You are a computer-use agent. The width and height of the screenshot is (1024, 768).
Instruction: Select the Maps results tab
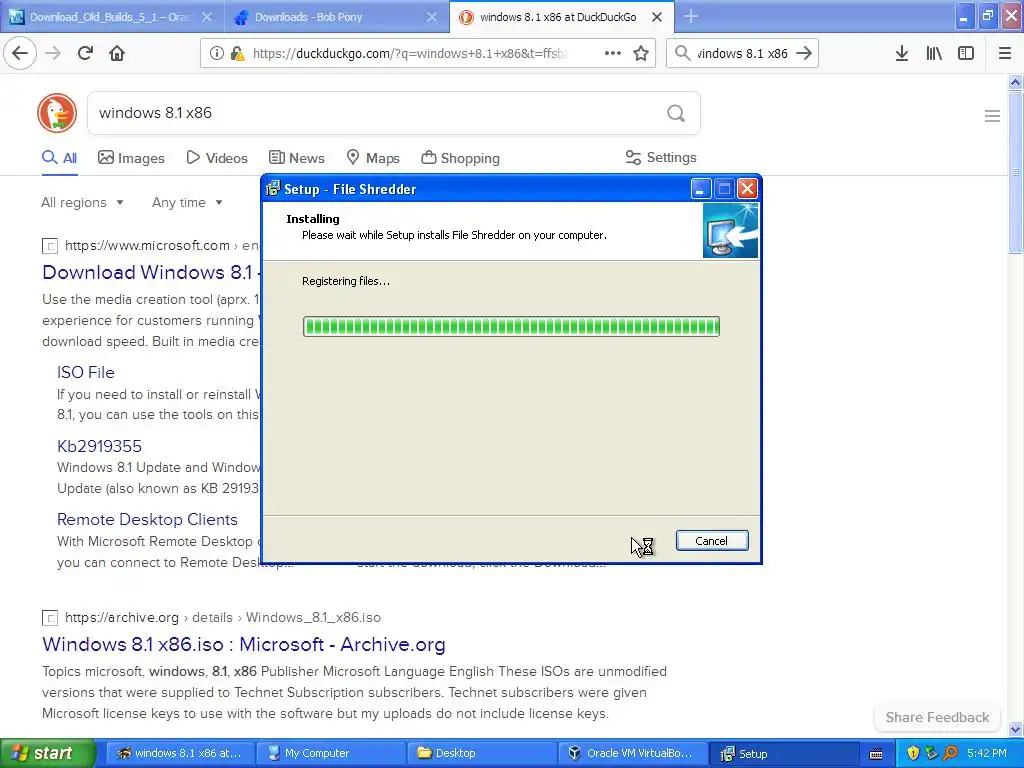click(372, 158)
